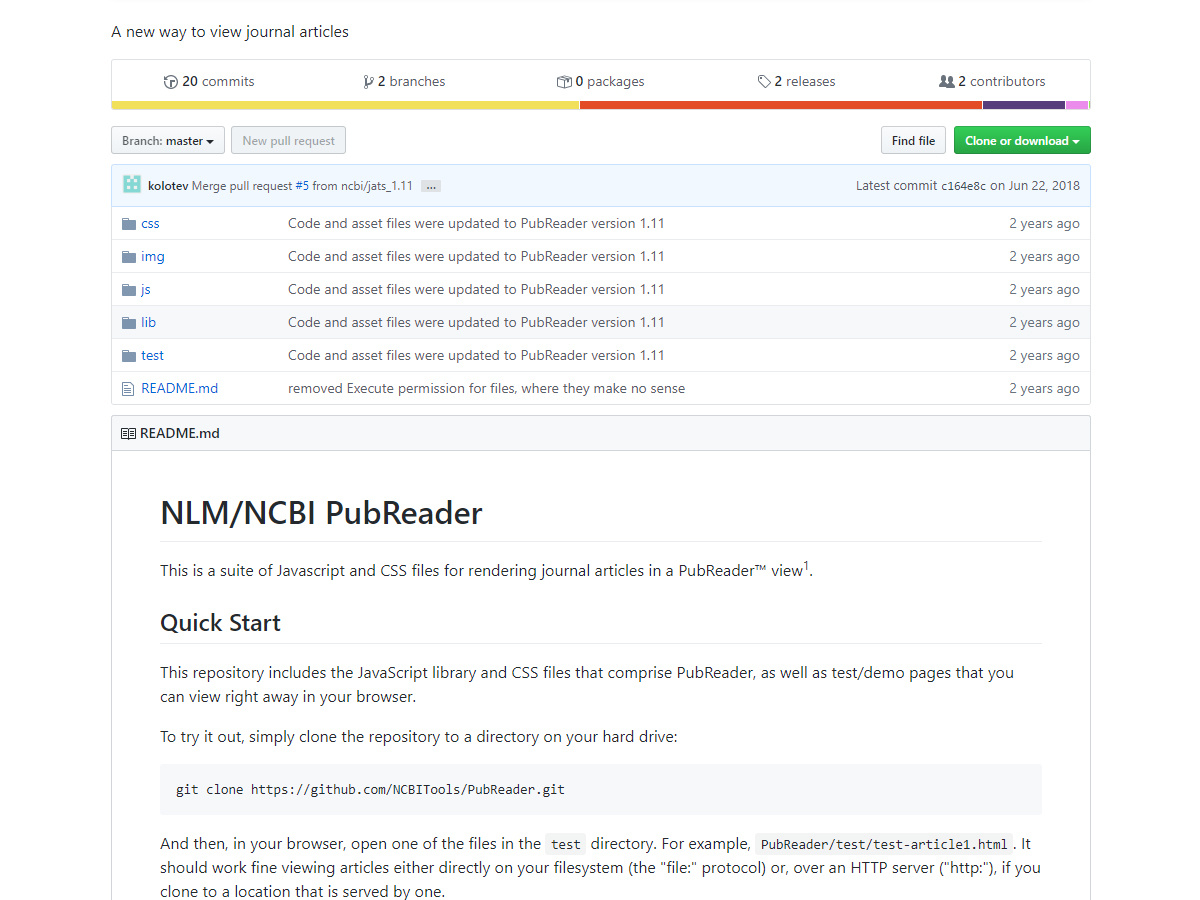1200x900 pixels.
Task: Click the red language bar segment
Action: (780, 105)
